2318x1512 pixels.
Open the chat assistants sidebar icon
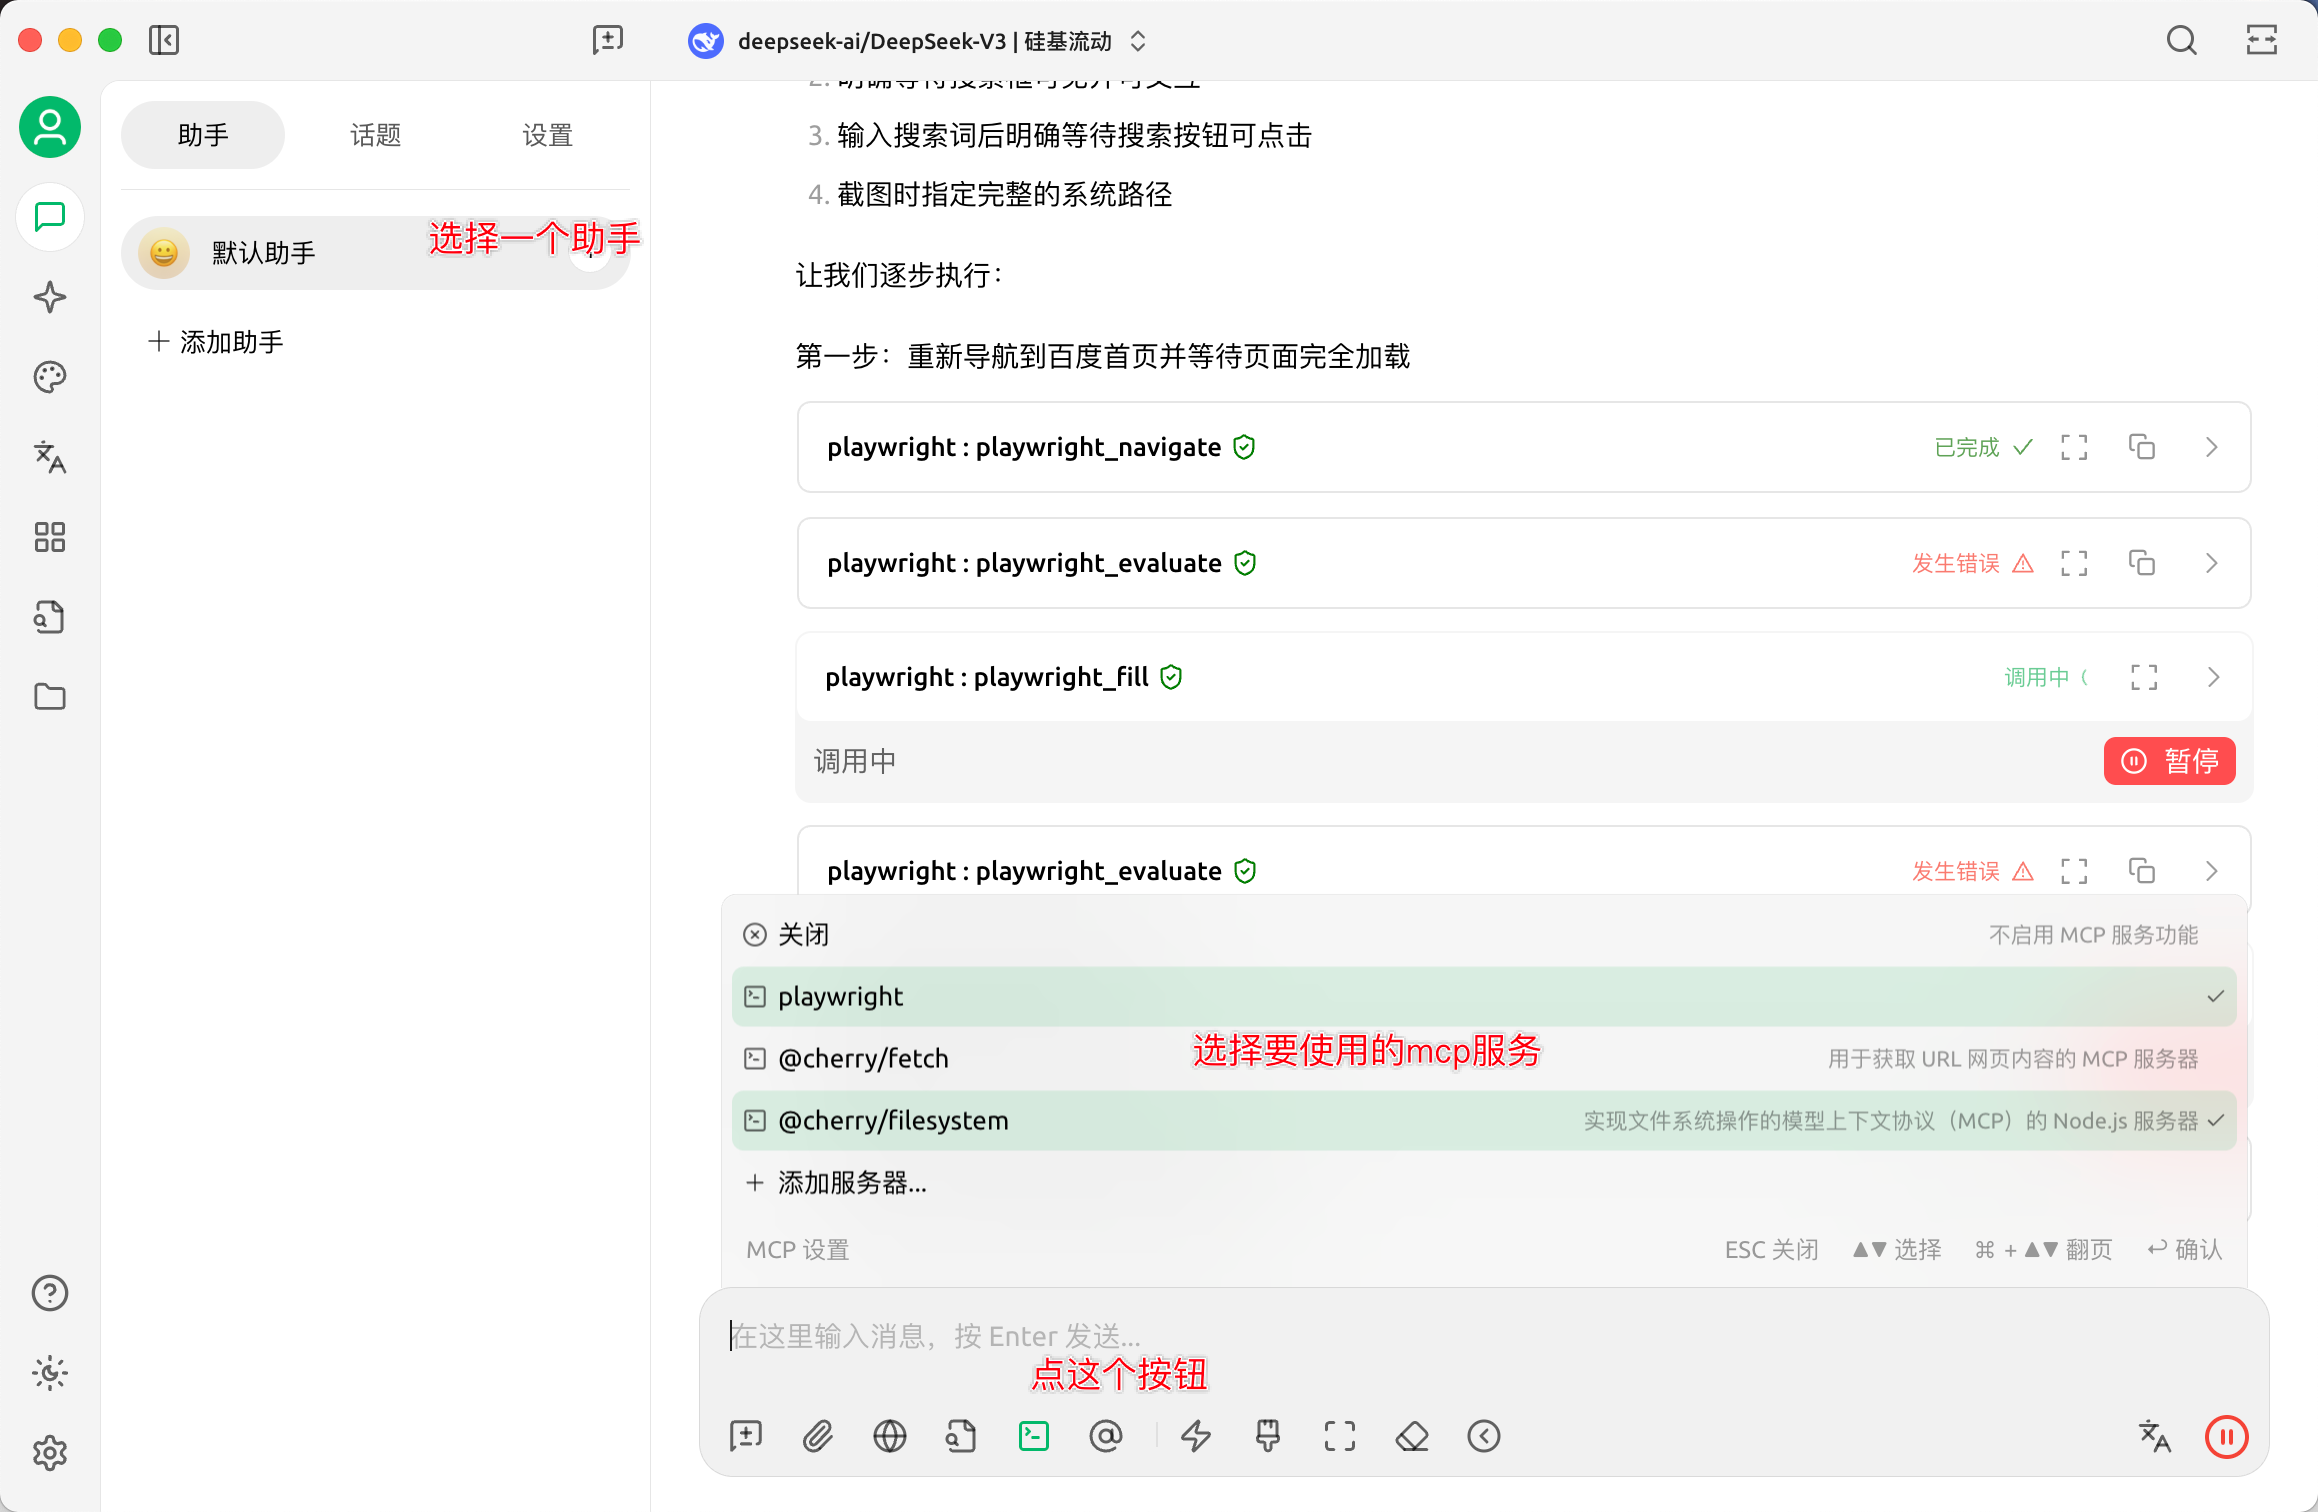click(50, 217)
